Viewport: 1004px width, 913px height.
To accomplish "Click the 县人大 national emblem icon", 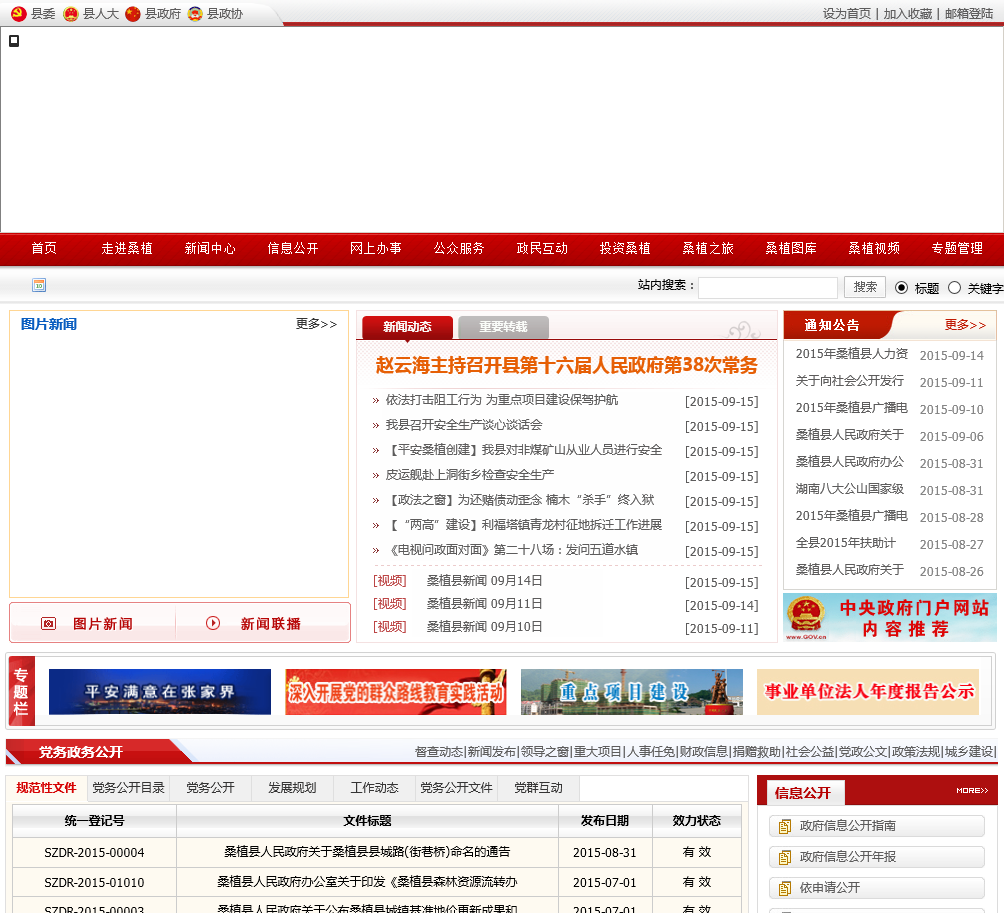I will click(x=71, y=13).
